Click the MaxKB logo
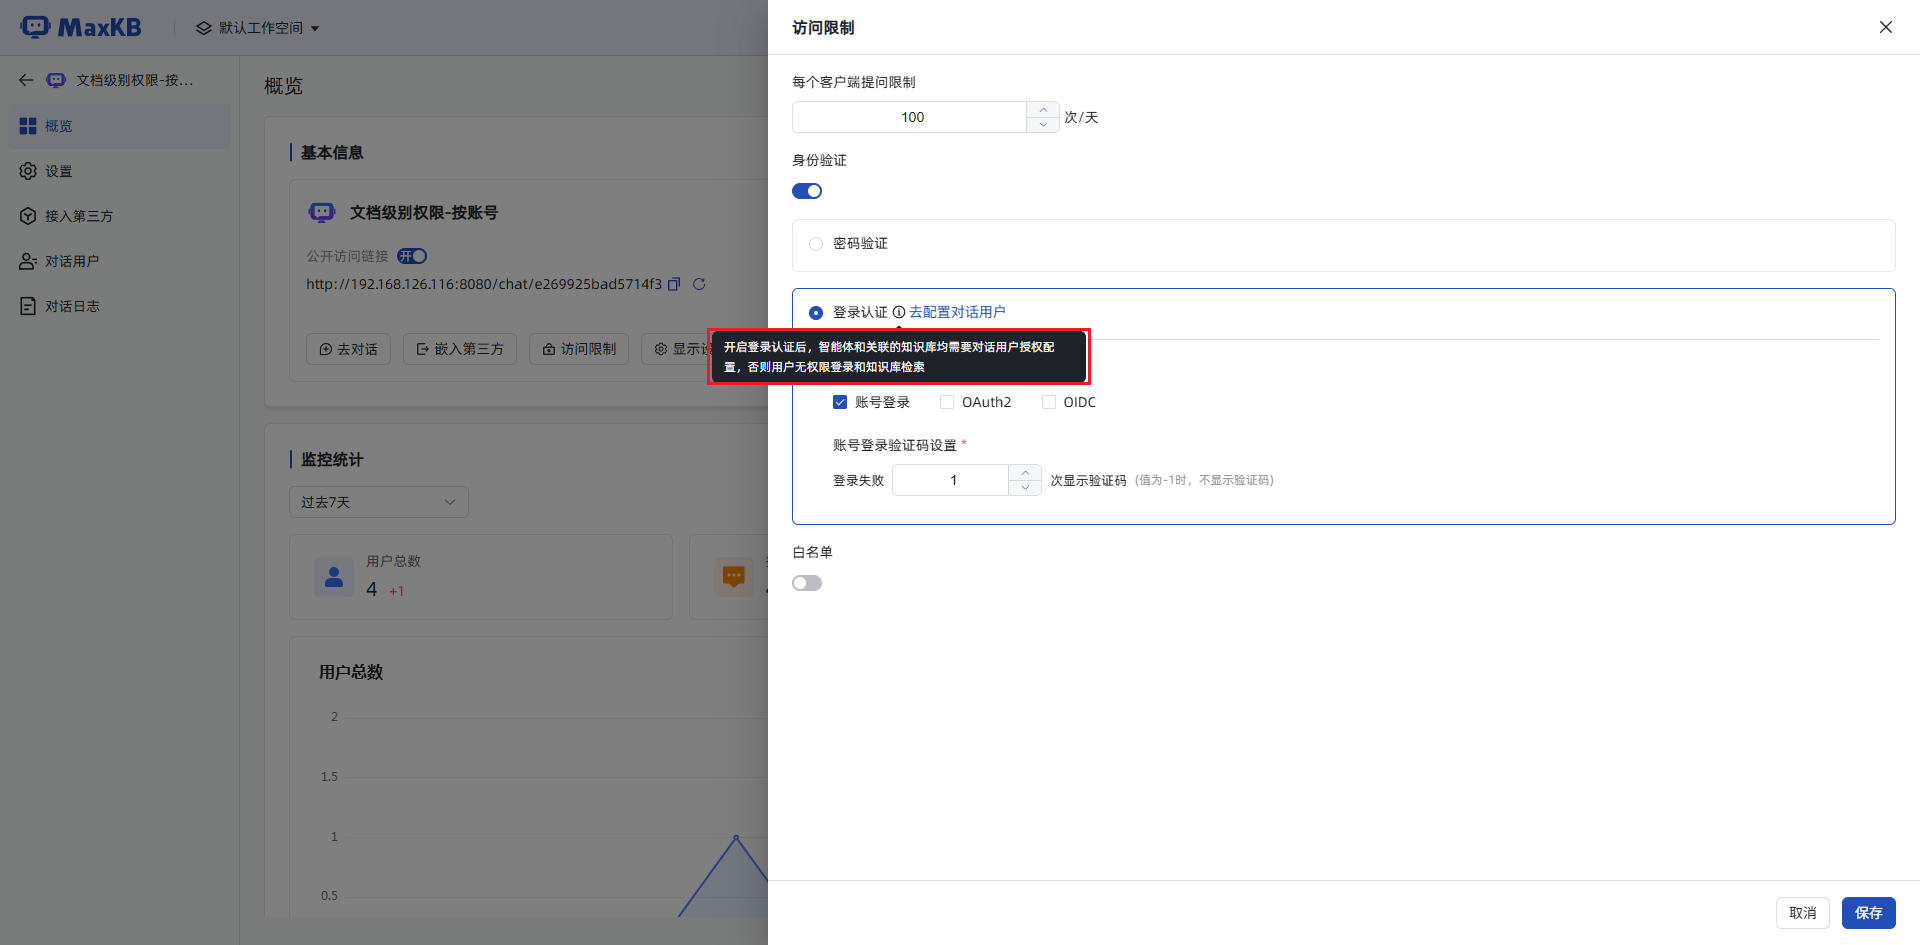 (x=82, y=27)
